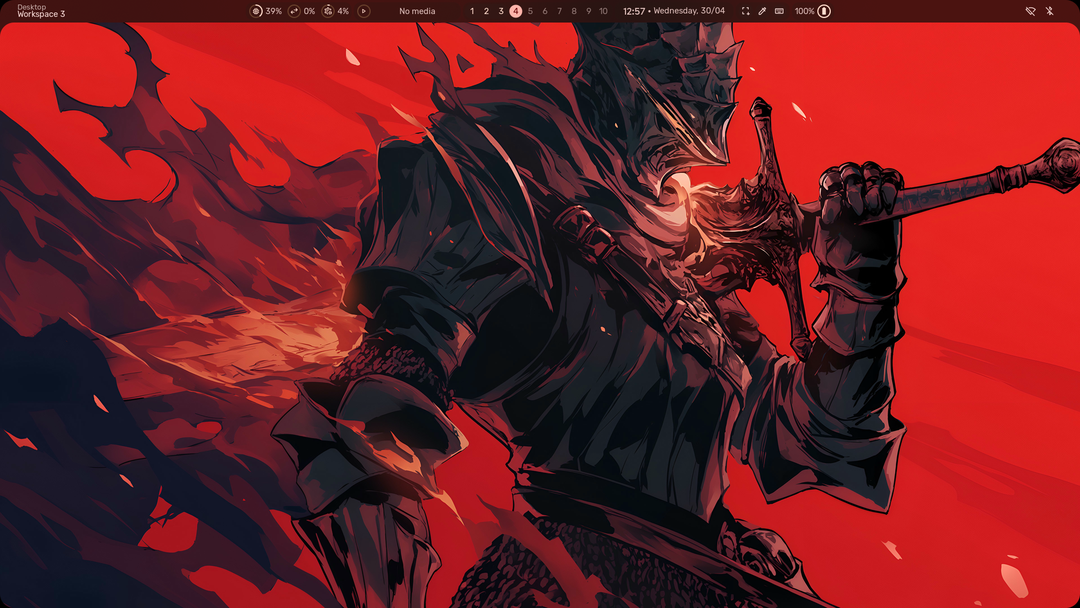
Task: Switch to workspace 1
Action: pyautogui.click(x=472, y=11)
